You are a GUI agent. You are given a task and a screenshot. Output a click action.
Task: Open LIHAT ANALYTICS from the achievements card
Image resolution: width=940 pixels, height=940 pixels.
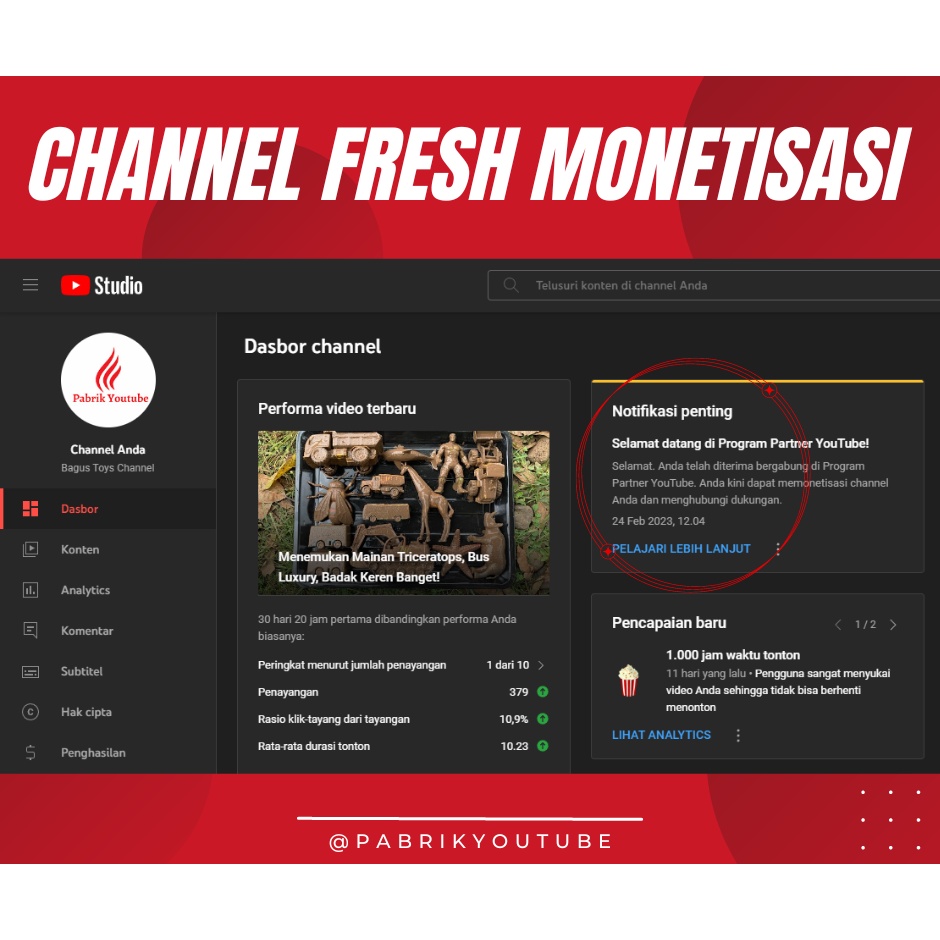[x=661, y=735]
